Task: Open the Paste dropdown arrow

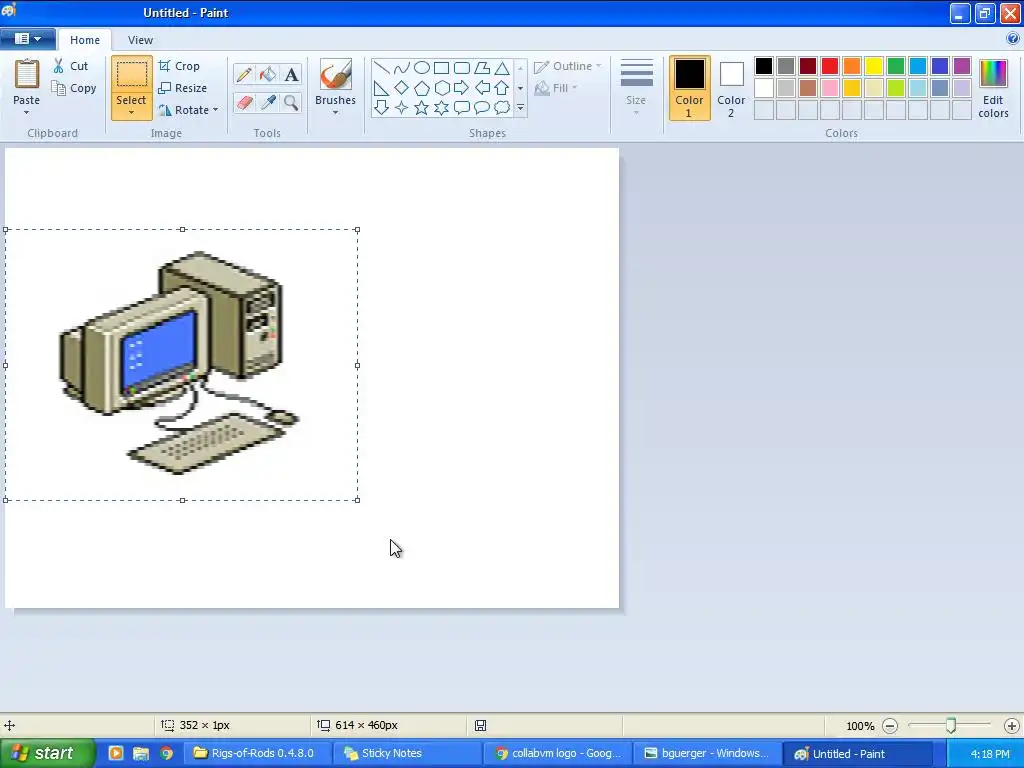Action: pyautogui.click(x=26, y=113)
